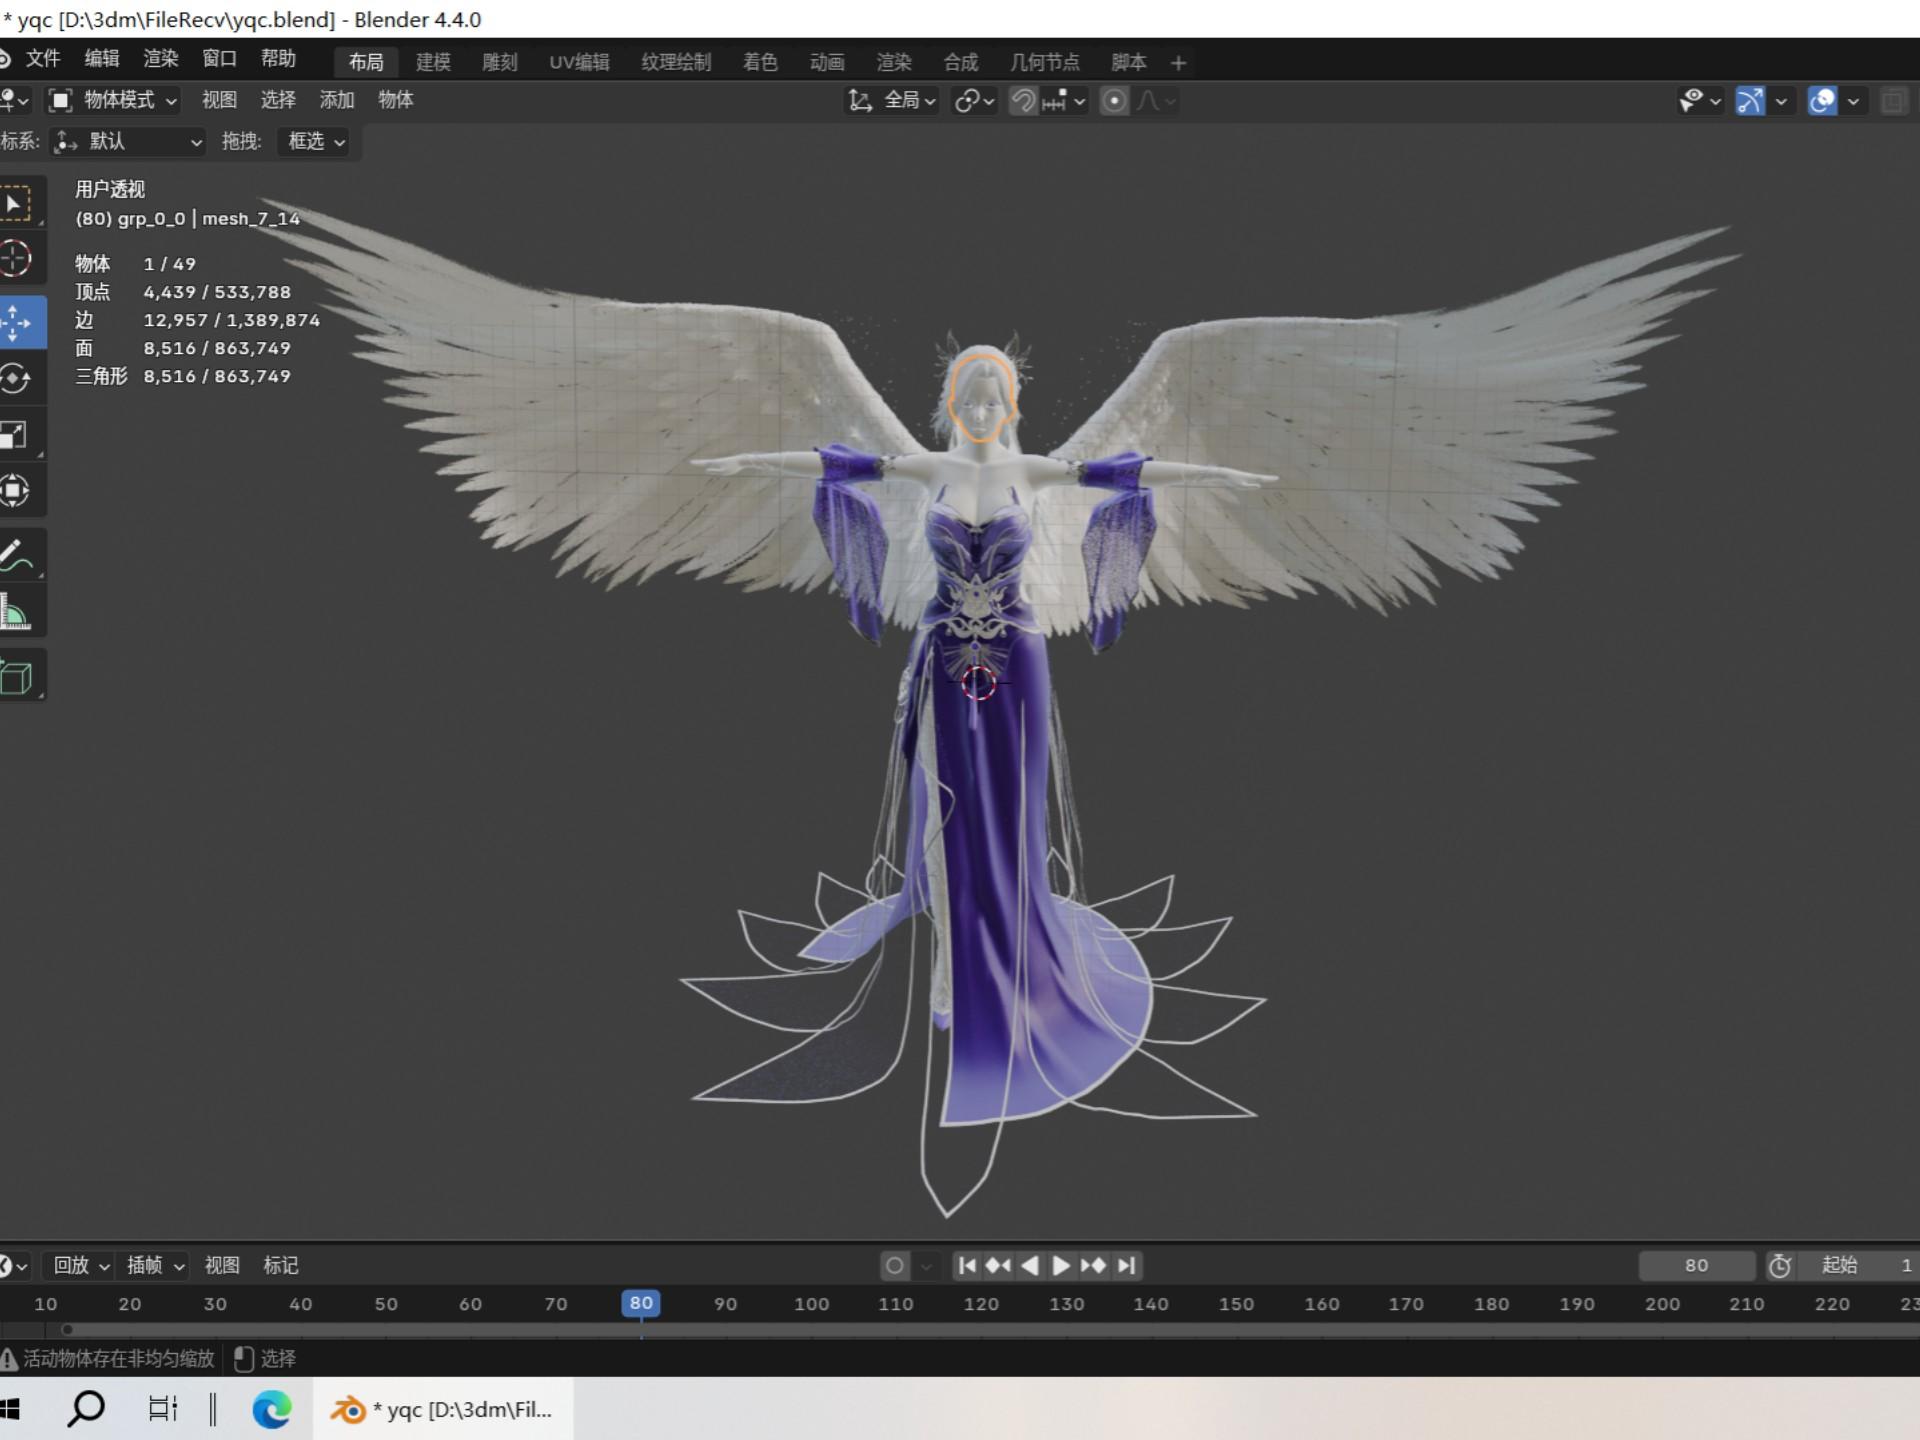Click frame 120 on the timeline
The height and width of the screenshot is (1440, 1920).
click(x=981, y=1304)
